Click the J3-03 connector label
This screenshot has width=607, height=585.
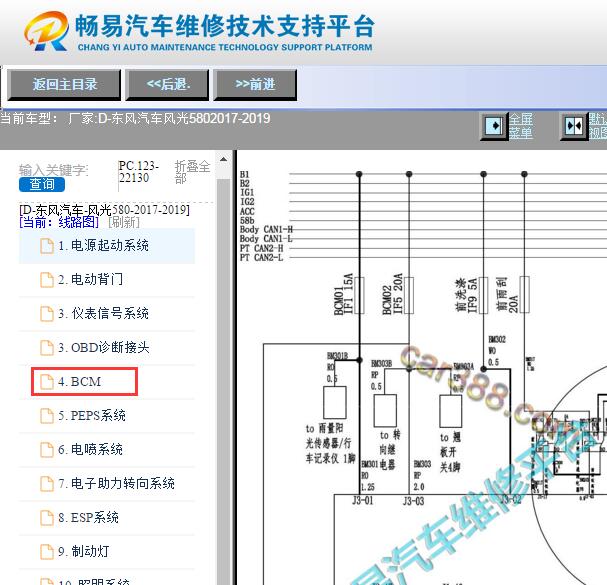click(x=413, y=501)
